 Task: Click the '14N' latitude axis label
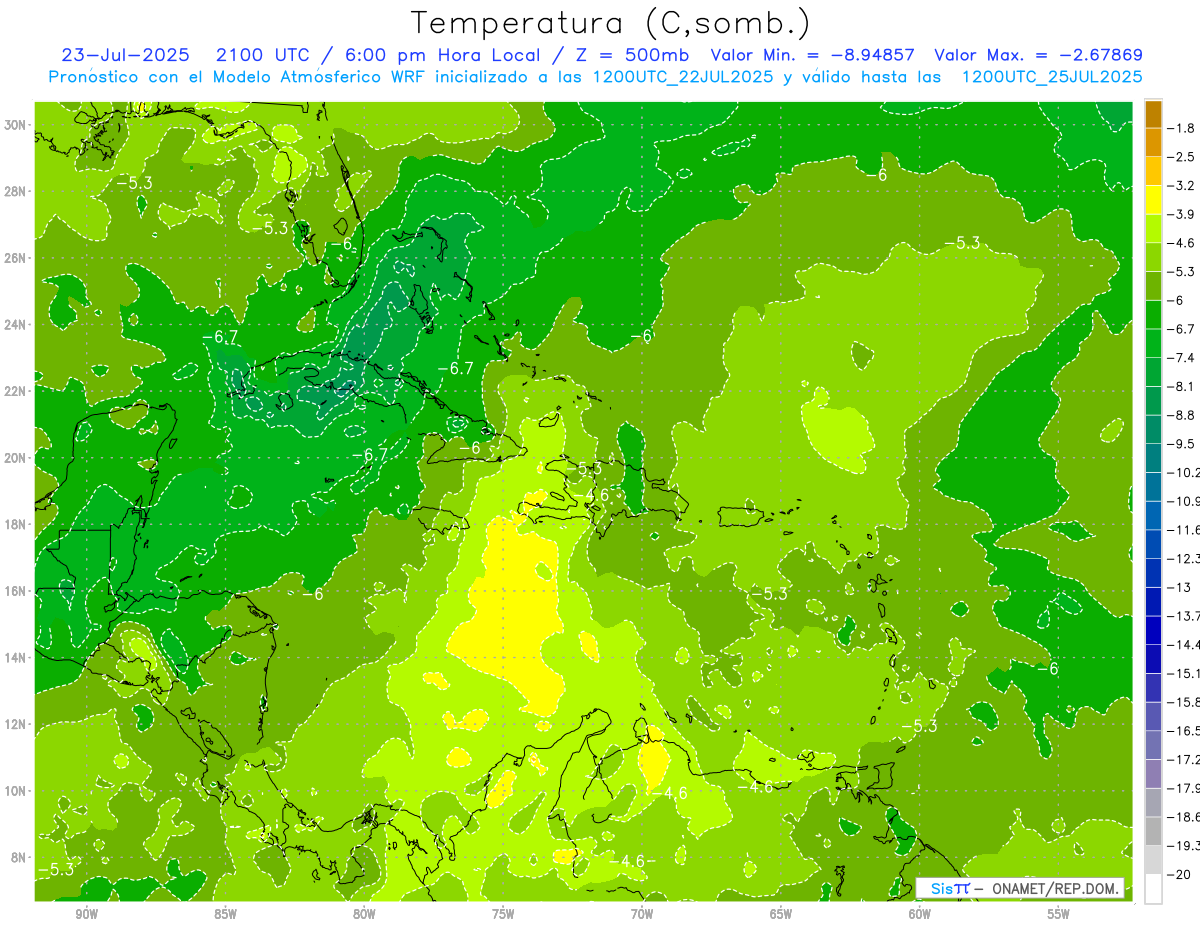tap(17, 657)
